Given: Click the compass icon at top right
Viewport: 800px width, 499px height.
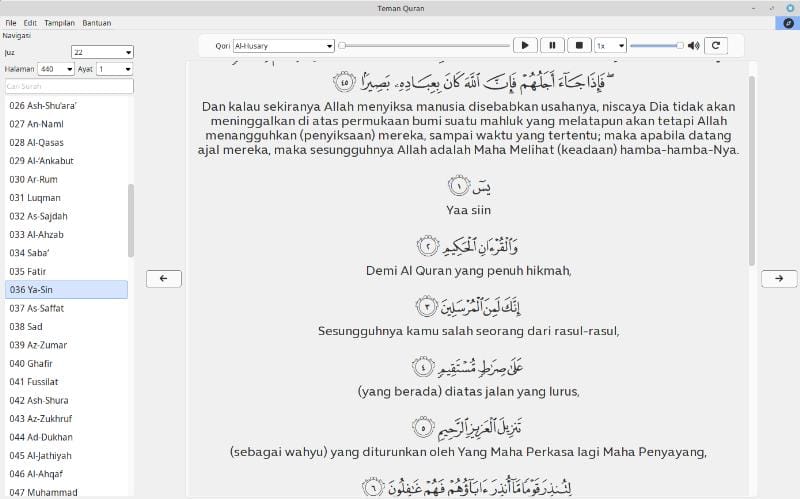Looking at the screenshot, I should tap(788, 23).
